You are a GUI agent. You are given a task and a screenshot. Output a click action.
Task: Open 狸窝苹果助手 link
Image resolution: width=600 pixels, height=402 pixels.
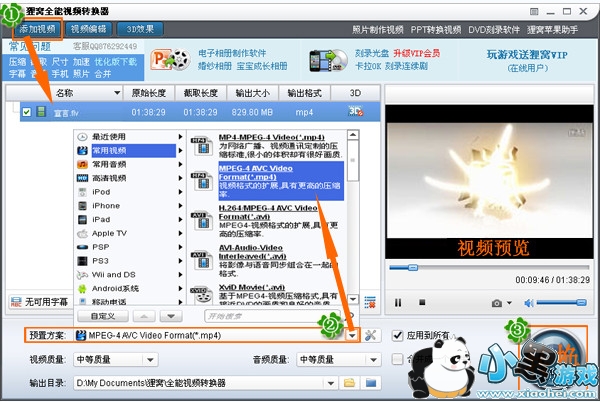pos(552,30)
